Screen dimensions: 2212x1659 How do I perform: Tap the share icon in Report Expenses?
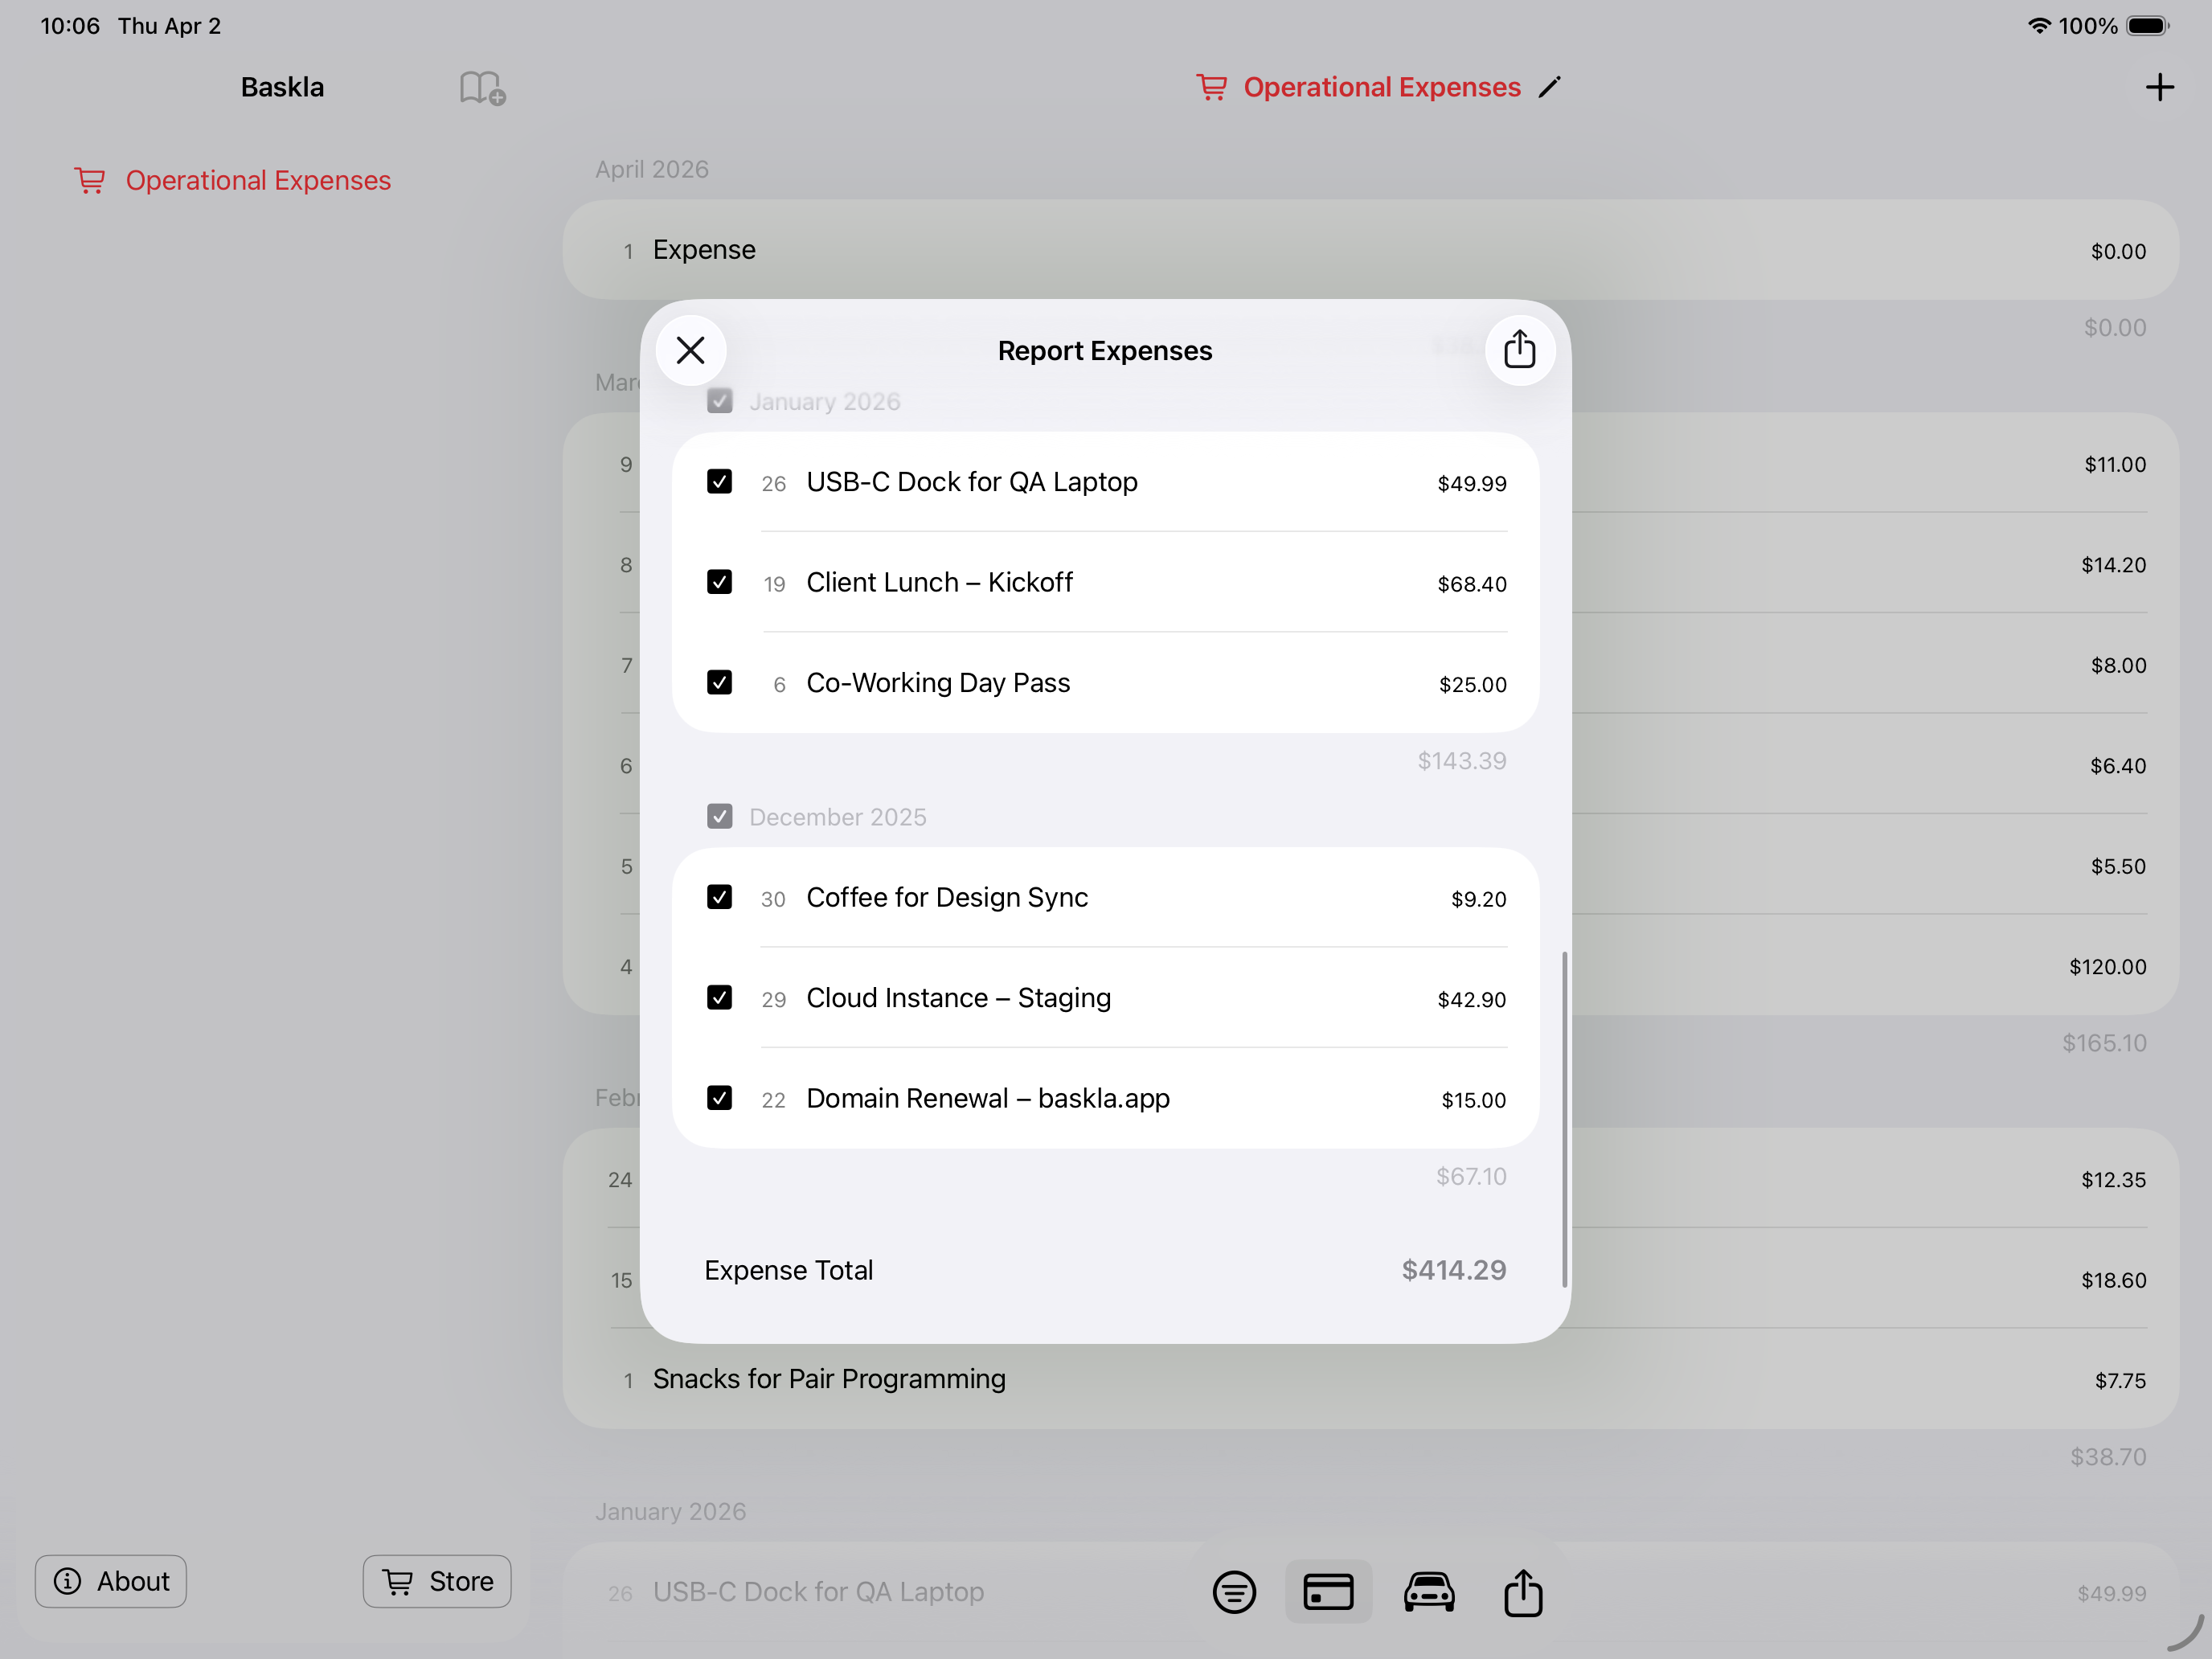pos(1519,351)
